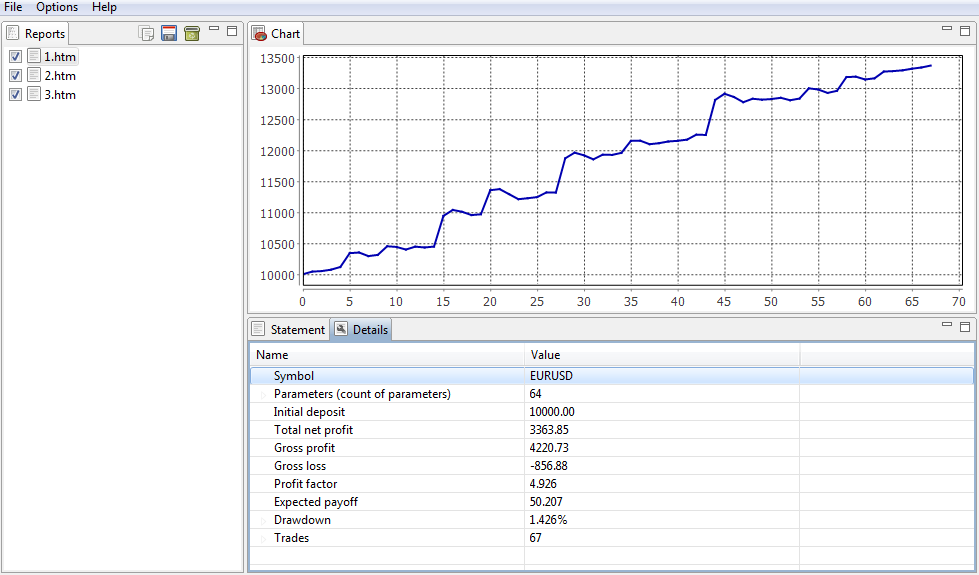Maximize the Reports panel
The width and height of the screenshot is (979, 575).
coord(232,31)
